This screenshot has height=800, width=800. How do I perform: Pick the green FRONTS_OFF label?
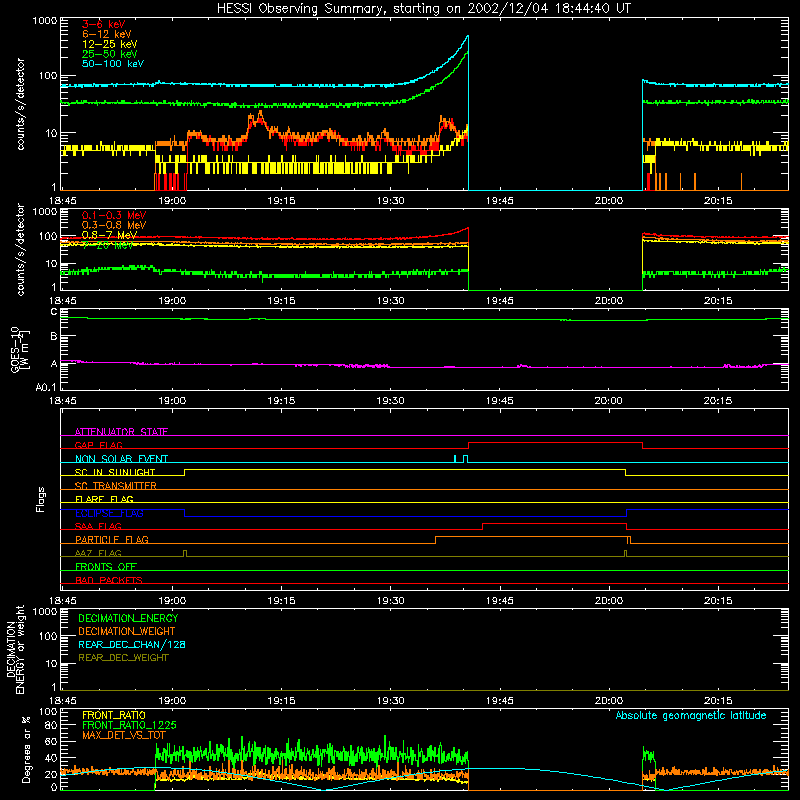(x=106, y=566)
